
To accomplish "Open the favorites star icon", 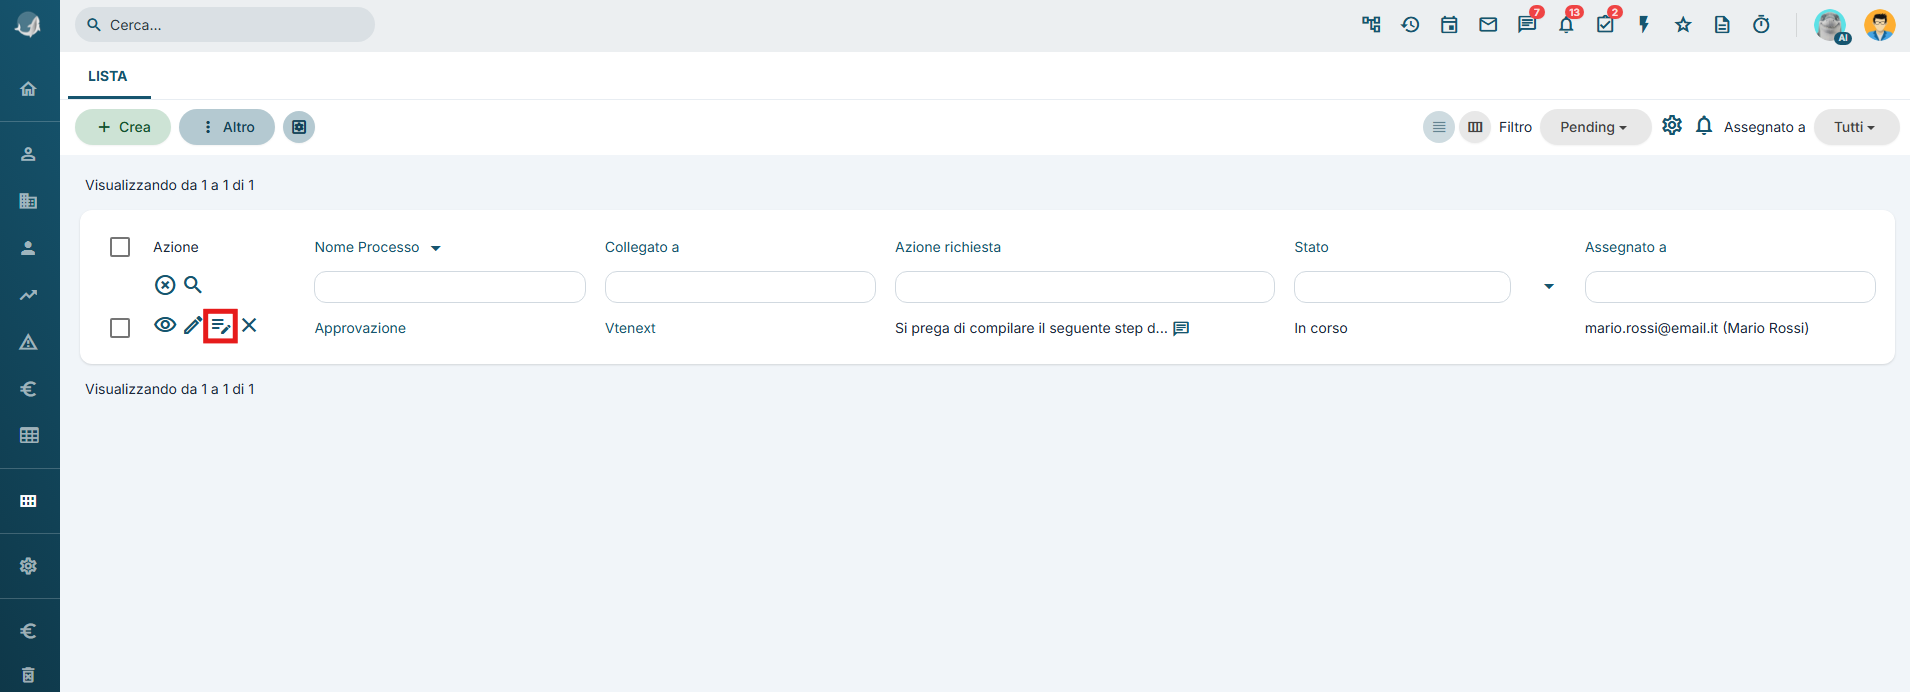I will coord(1683,25).
